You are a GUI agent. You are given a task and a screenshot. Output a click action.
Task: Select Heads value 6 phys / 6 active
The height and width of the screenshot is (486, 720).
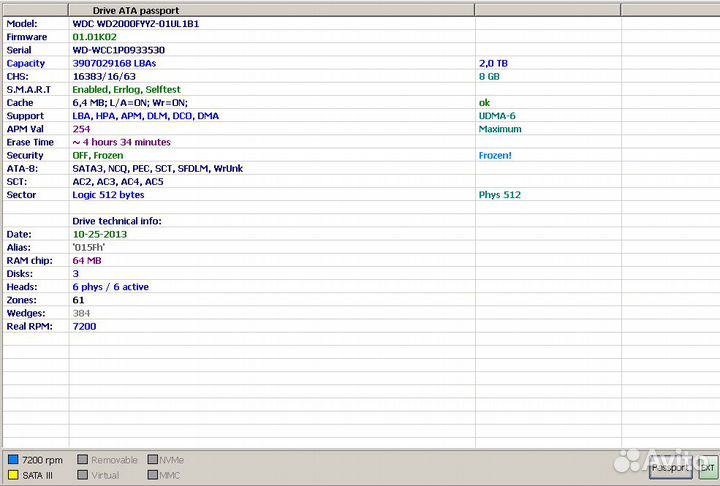click(x=111, y=287)
